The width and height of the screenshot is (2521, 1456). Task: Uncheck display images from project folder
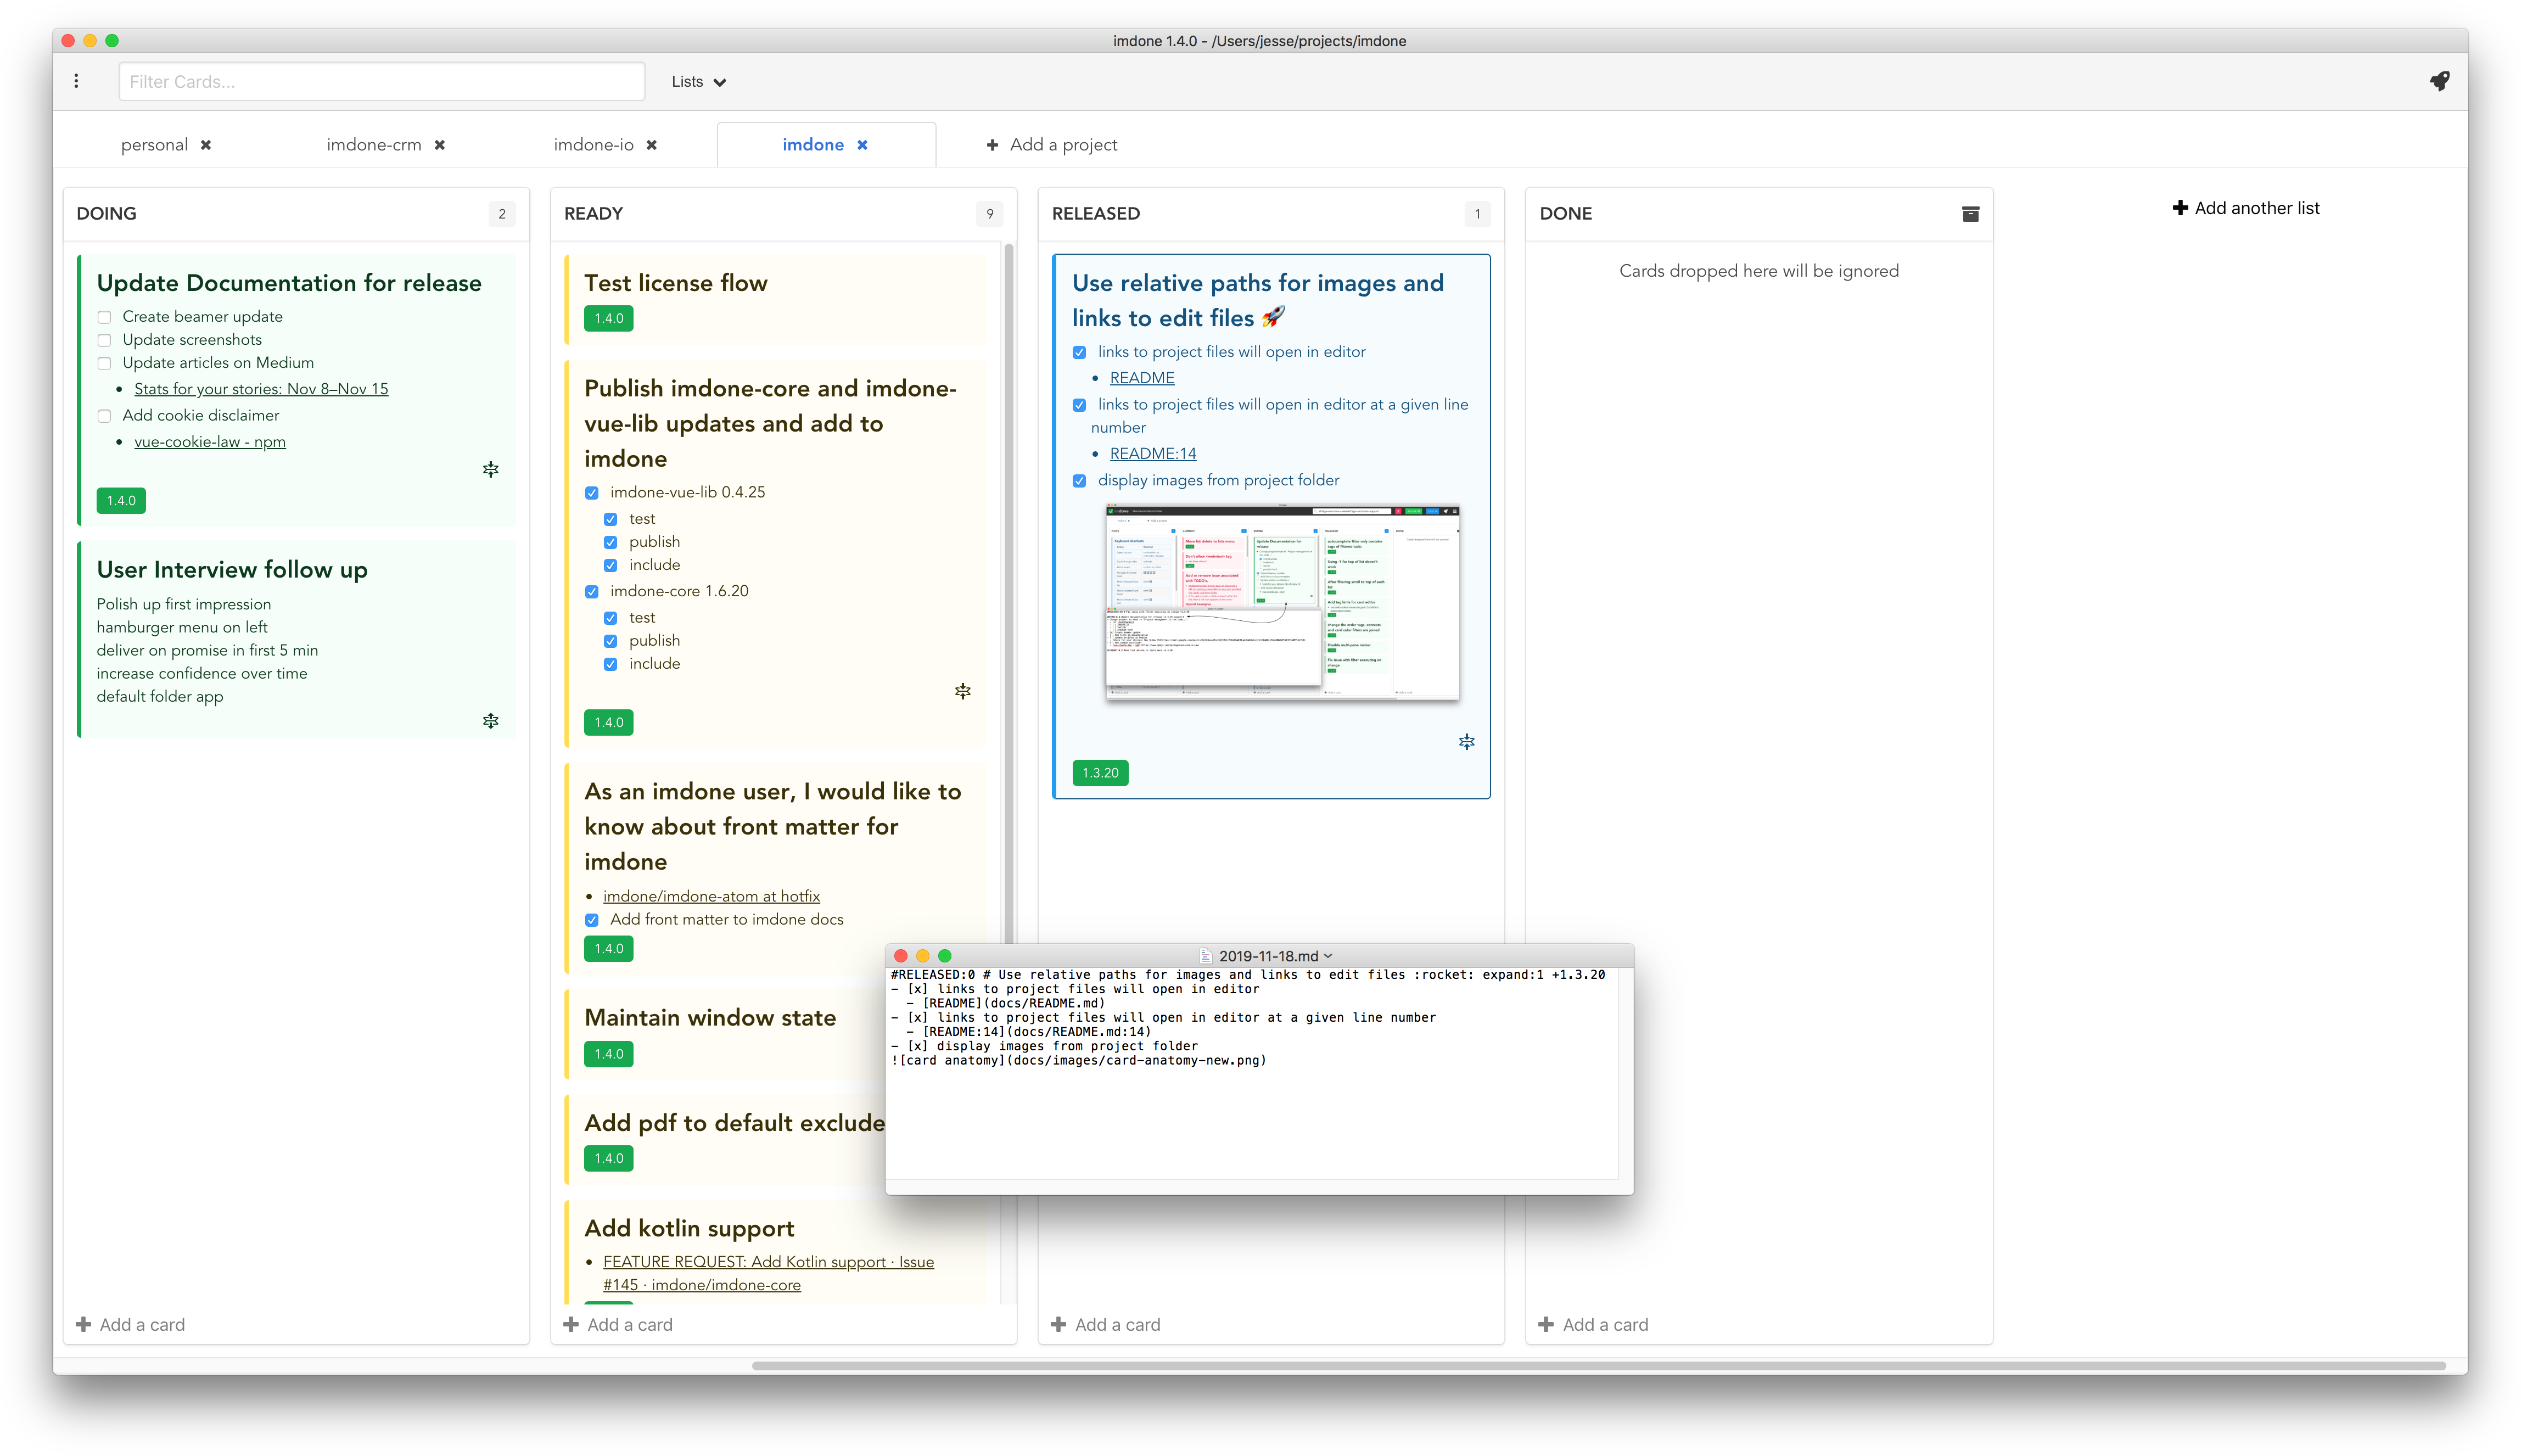coord(1080,481)
